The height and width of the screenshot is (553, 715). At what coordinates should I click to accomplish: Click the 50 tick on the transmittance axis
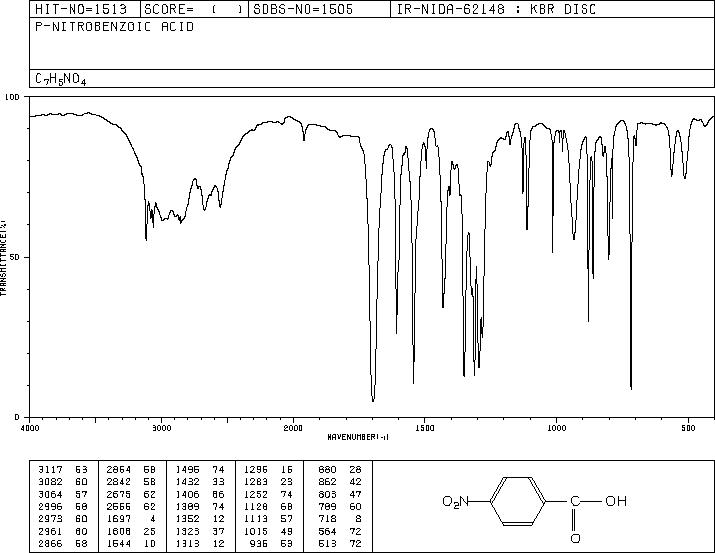point(14,257)
